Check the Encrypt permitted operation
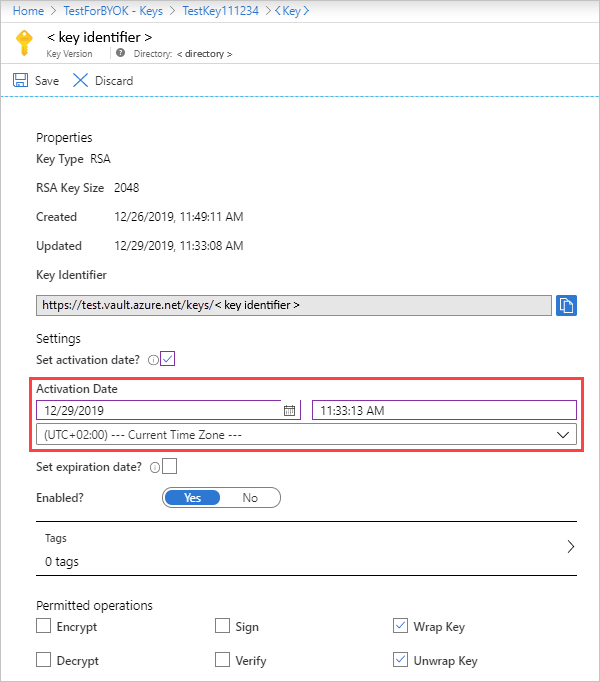The width and height of the screenshot is (600, 682). click(x=43, y=627)
